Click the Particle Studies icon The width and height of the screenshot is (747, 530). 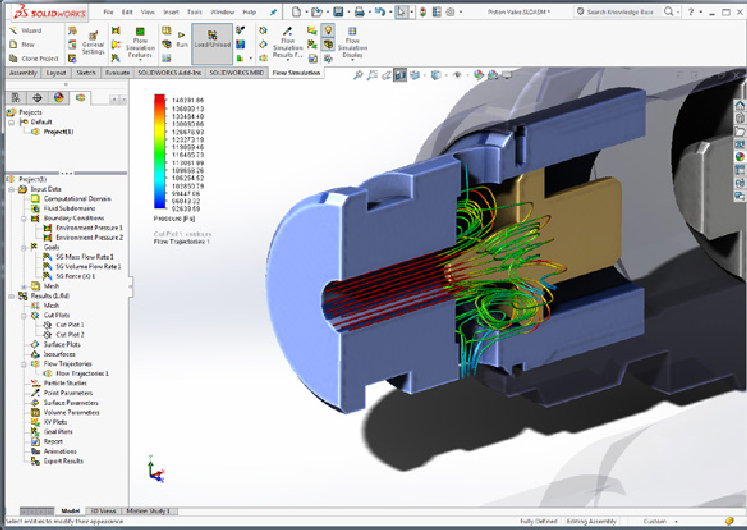pyautogui.click(x=35, y=383)
